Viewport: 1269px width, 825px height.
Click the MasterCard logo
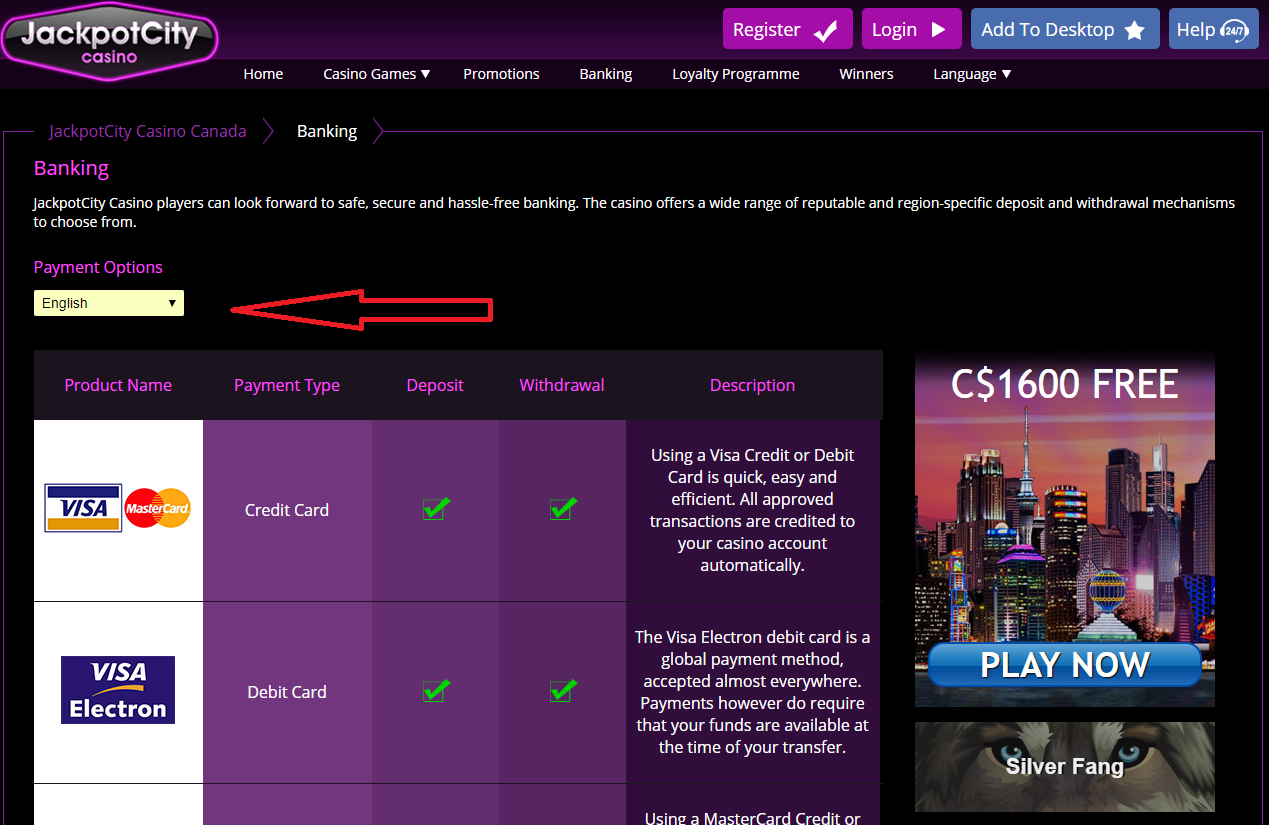[x=157, y=508]
